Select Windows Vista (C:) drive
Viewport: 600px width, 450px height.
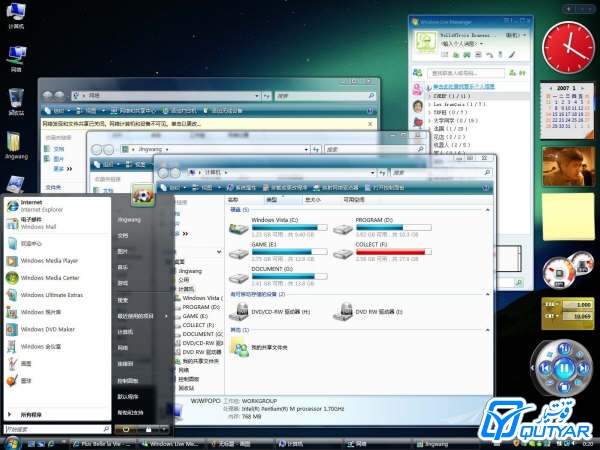tap(278, 227)
